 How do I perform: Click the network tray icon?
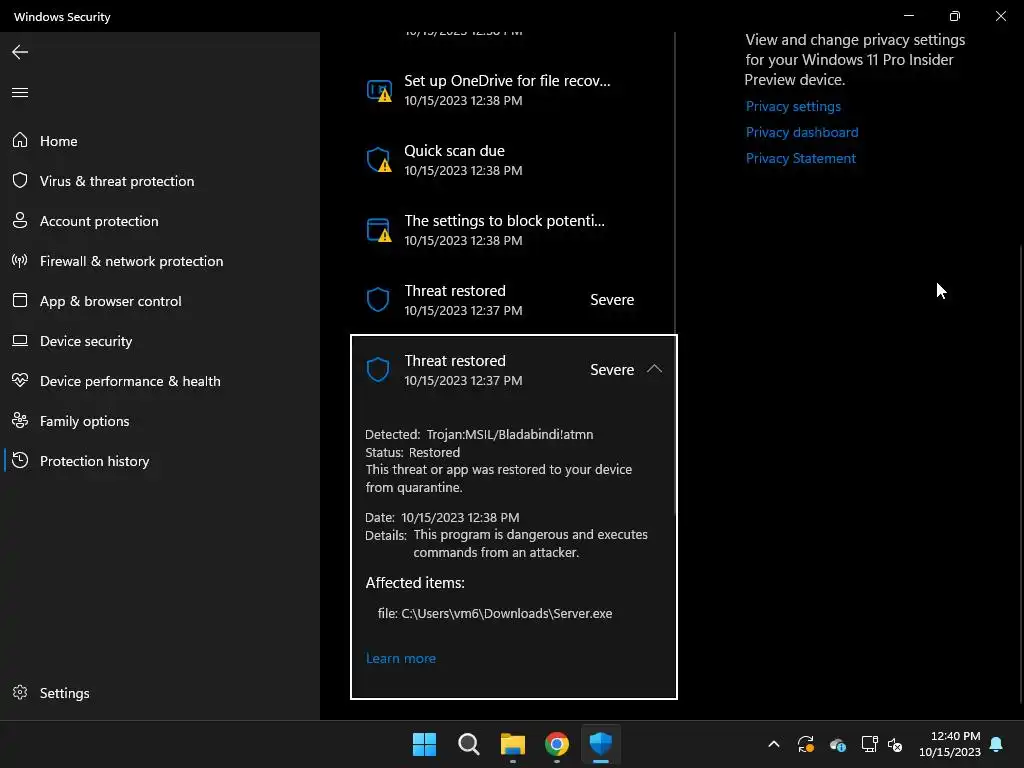tap(869, 744)
